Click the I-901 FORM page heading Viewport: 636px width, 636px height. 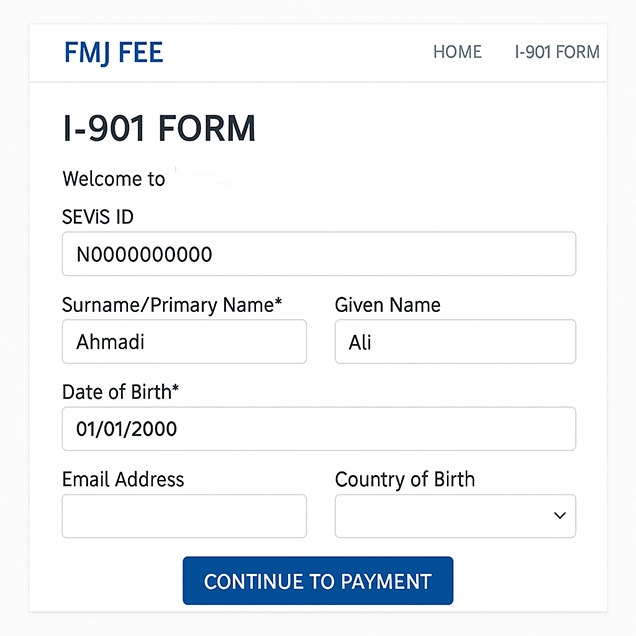(x=159, y=129)
